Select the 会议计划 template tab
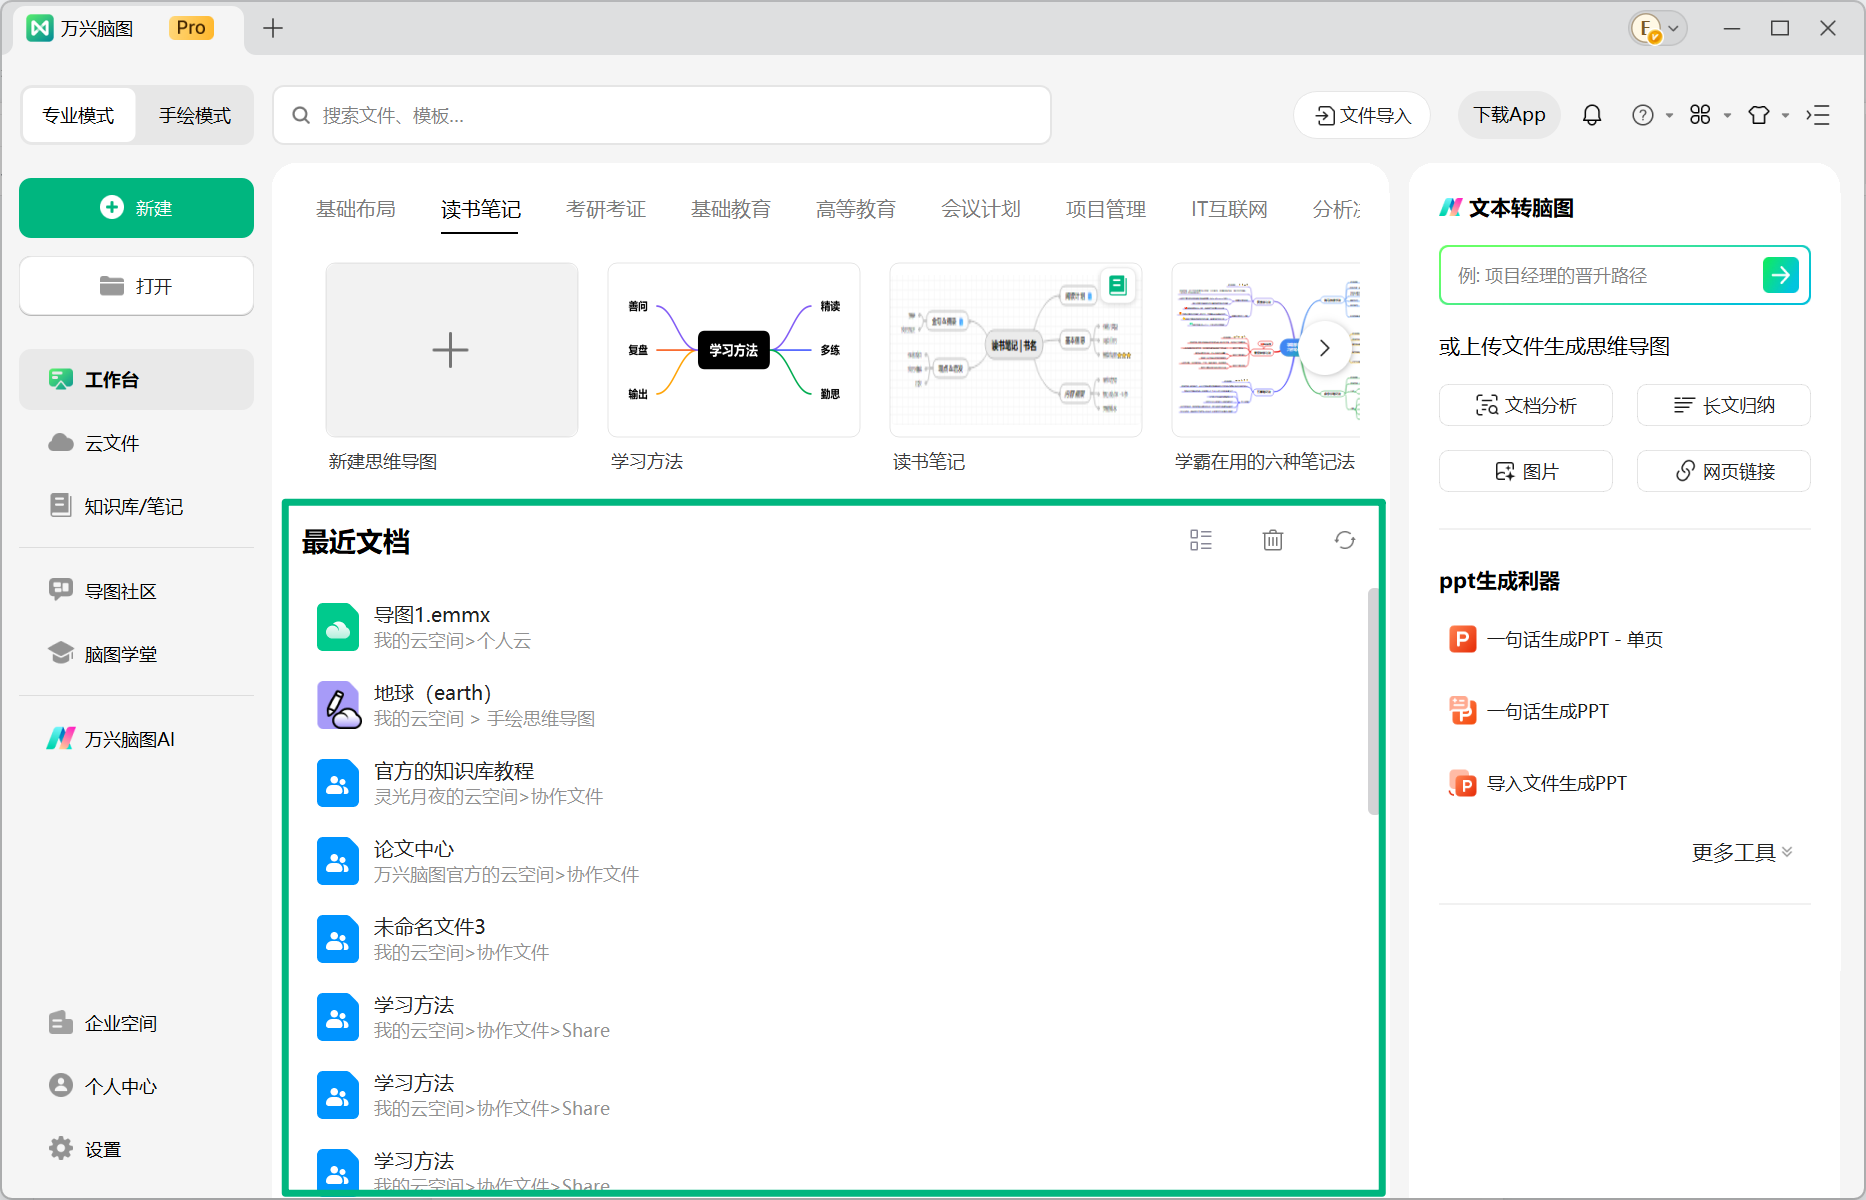Viewport: 1866px width, 1200px height. 981,209
